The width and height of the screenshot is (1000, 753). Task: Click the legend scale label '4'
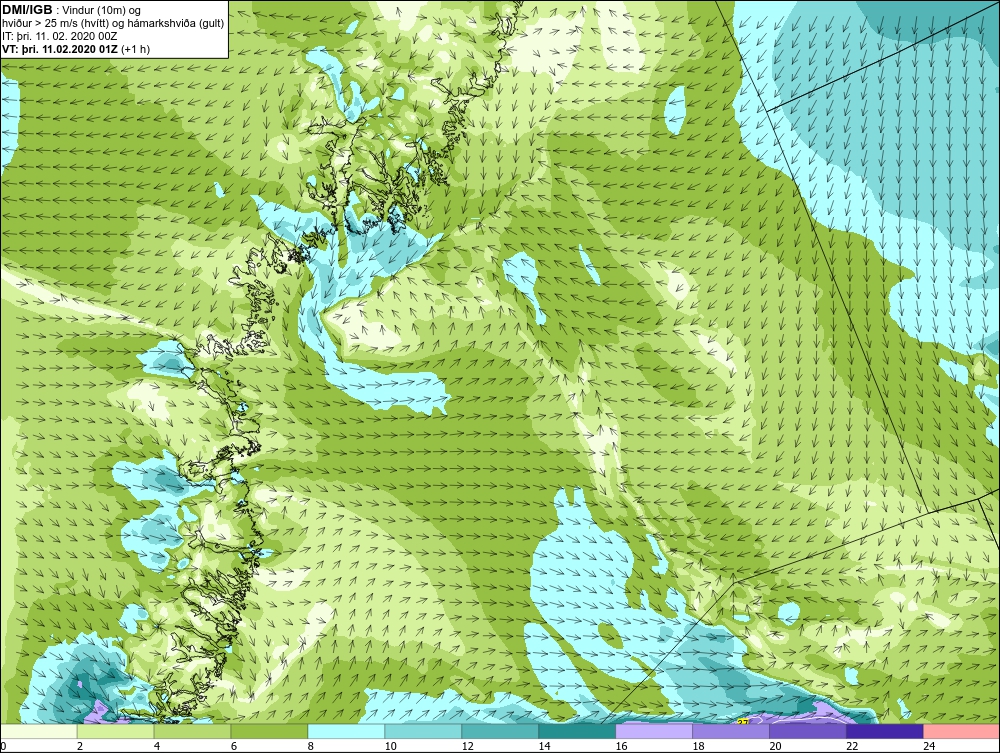157,746
